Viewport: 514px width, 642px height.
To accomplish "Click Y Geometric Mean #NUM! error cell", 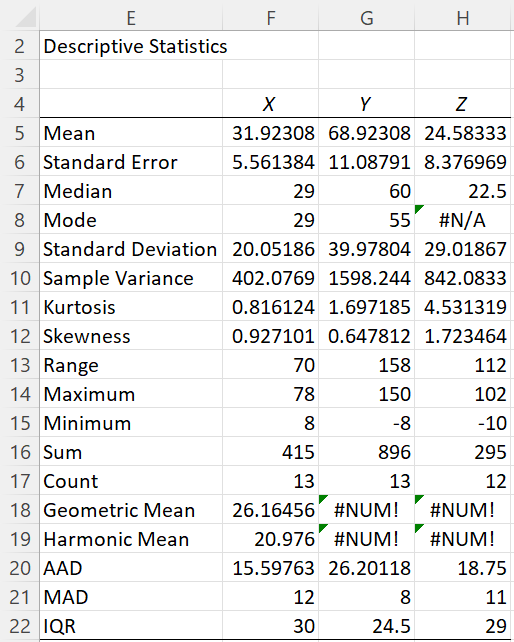I will point(367,510).
